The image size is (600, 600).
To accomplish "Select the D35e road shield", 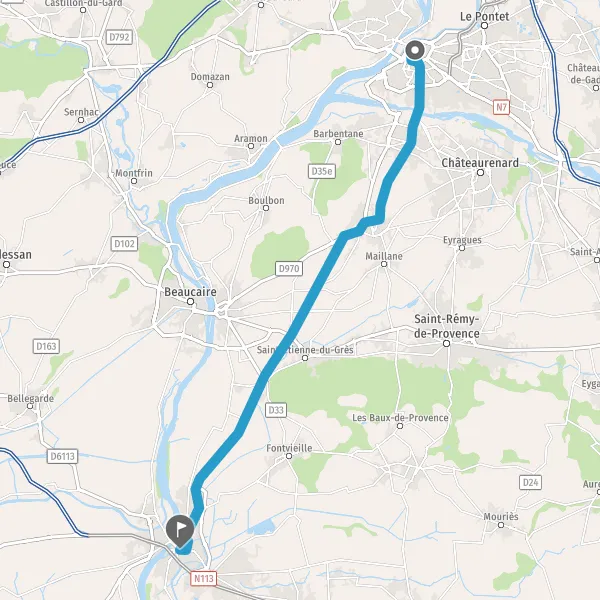I will pos(322,171).
